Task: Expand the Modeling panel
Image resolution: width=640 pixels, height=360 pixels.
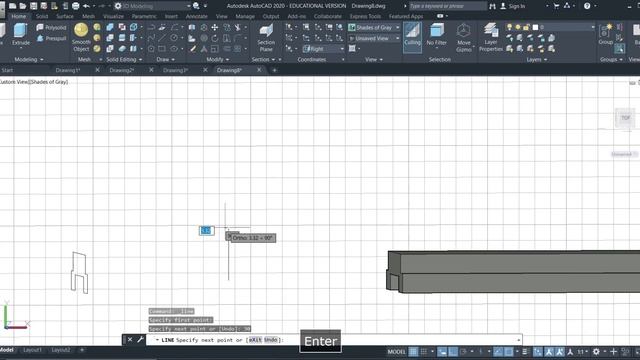Action: (29, 60)
